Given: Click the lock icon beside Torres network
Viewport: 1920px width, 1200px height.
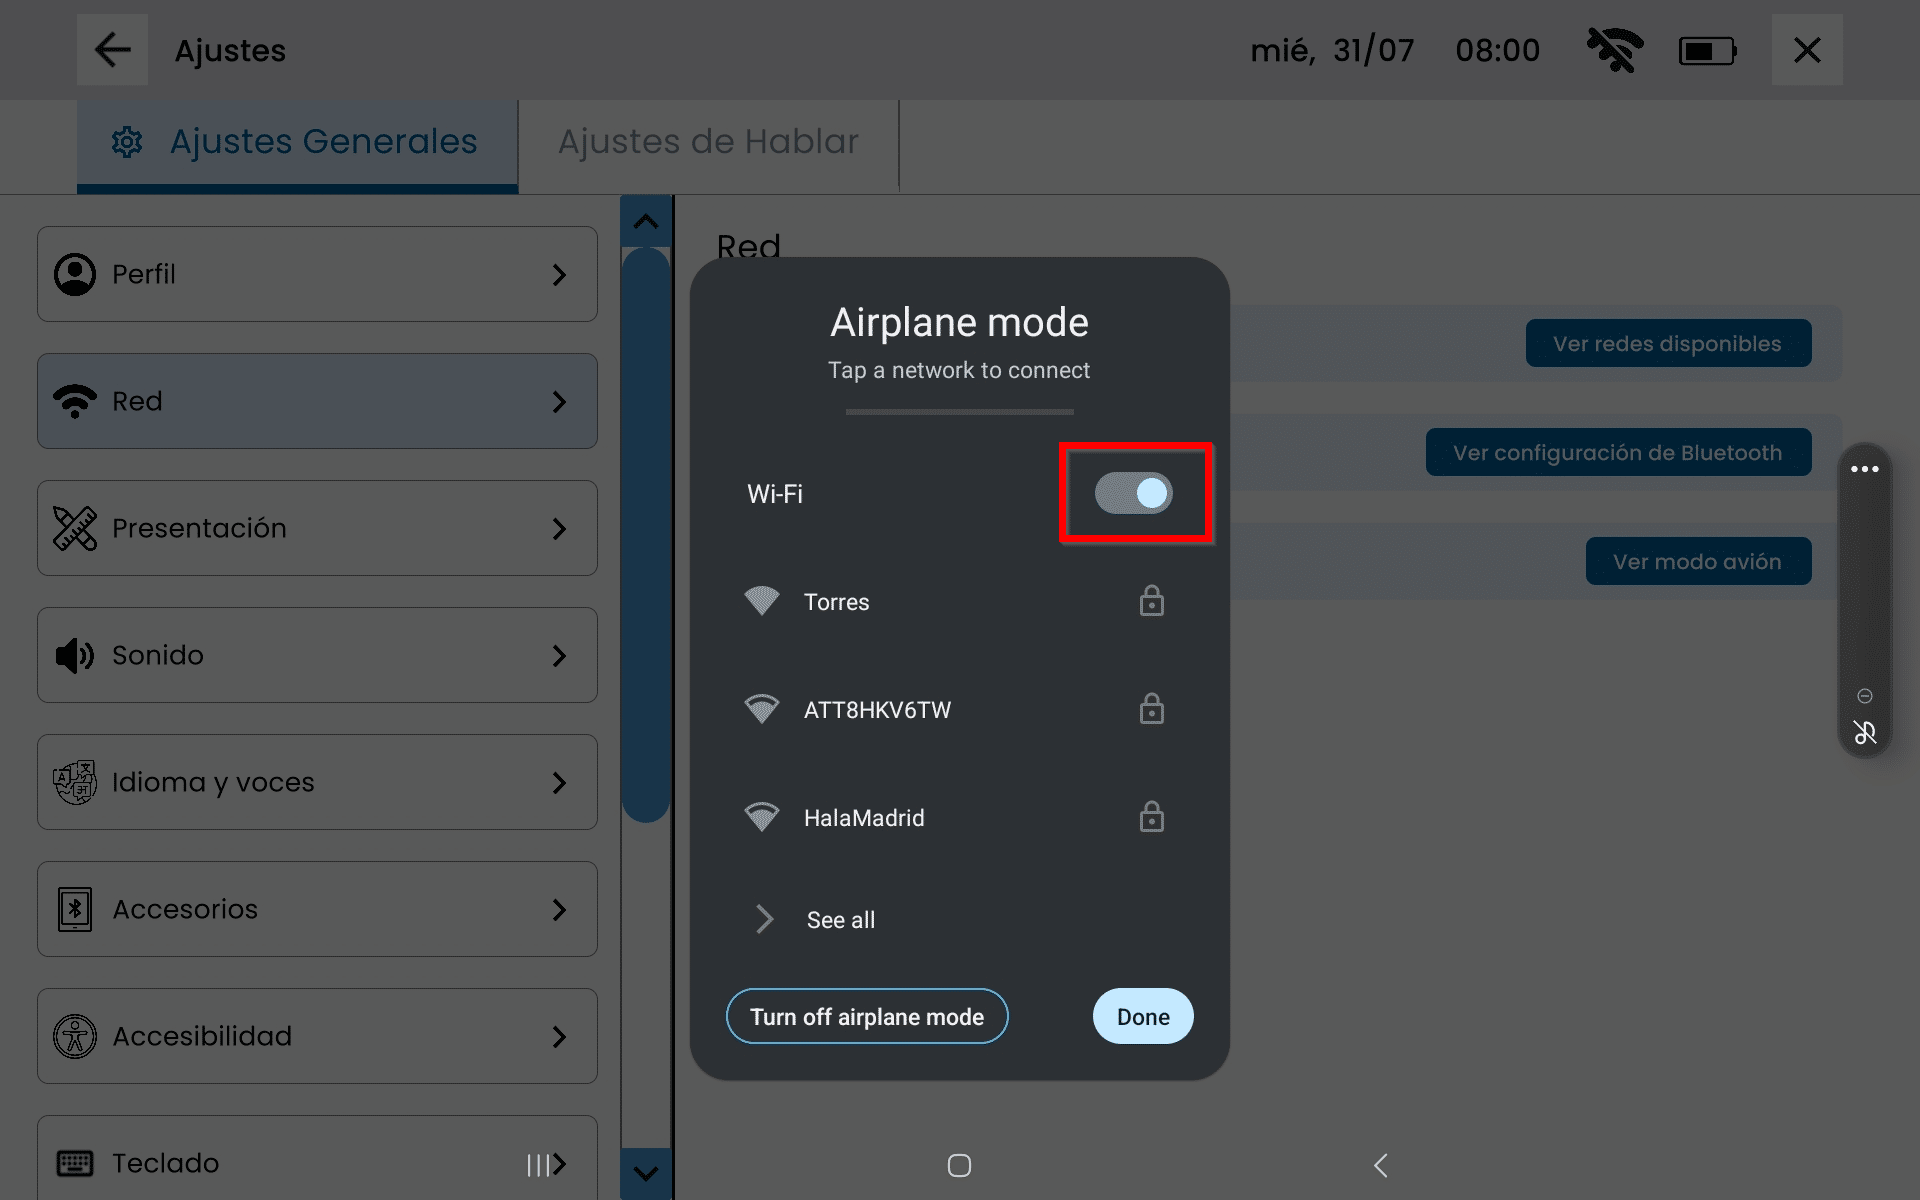Looking at the screenshot, I should click(x=1151, y=601).
